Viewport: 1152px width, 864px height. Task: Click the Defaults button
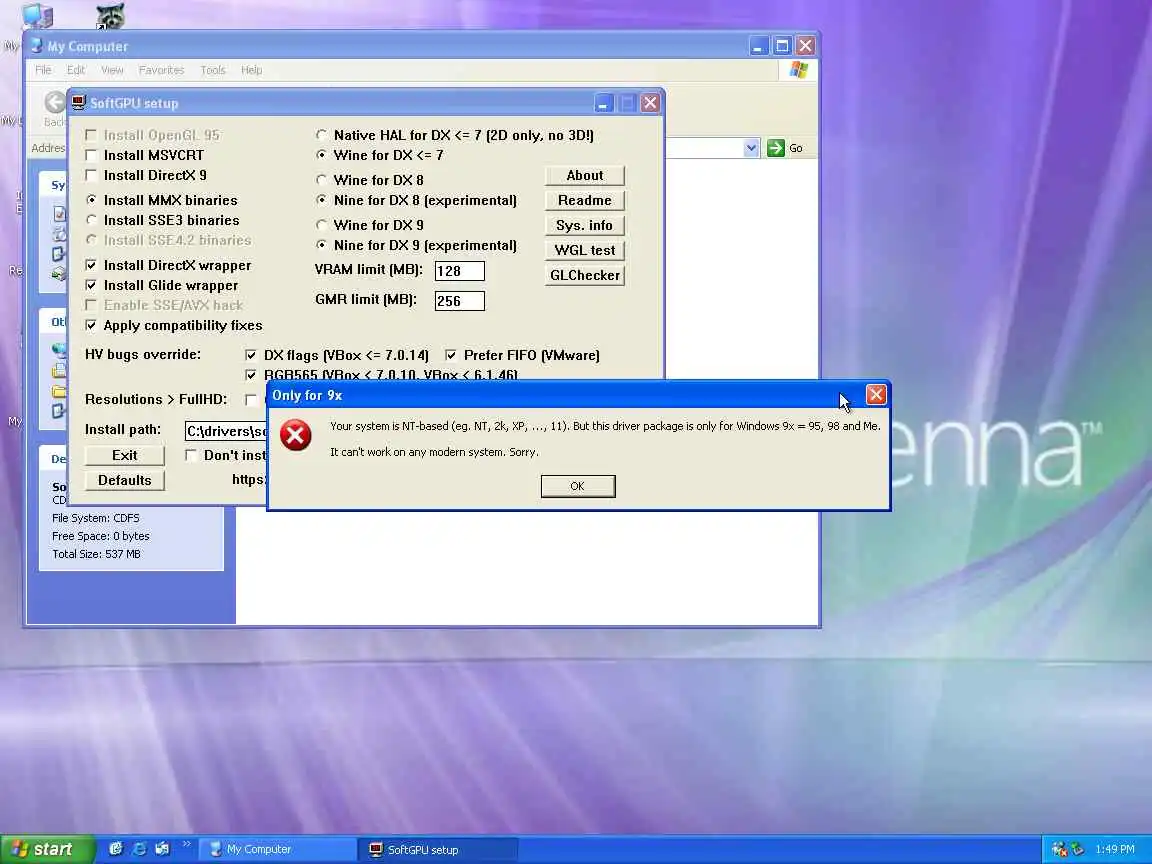[125, 480]
